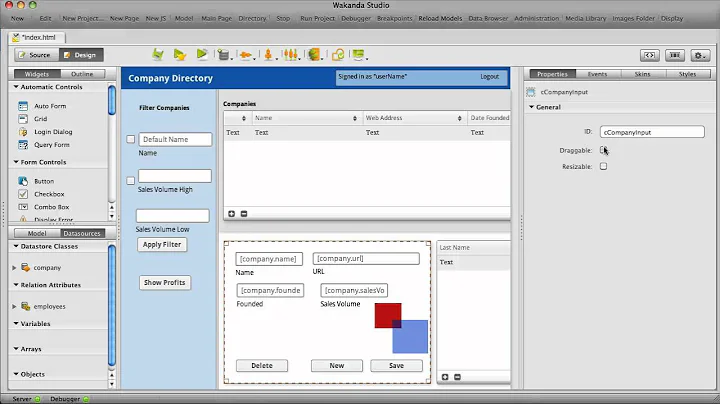Click the green Save toolbar icon
The image size is (720, 404).
click(x=158, y=55)
